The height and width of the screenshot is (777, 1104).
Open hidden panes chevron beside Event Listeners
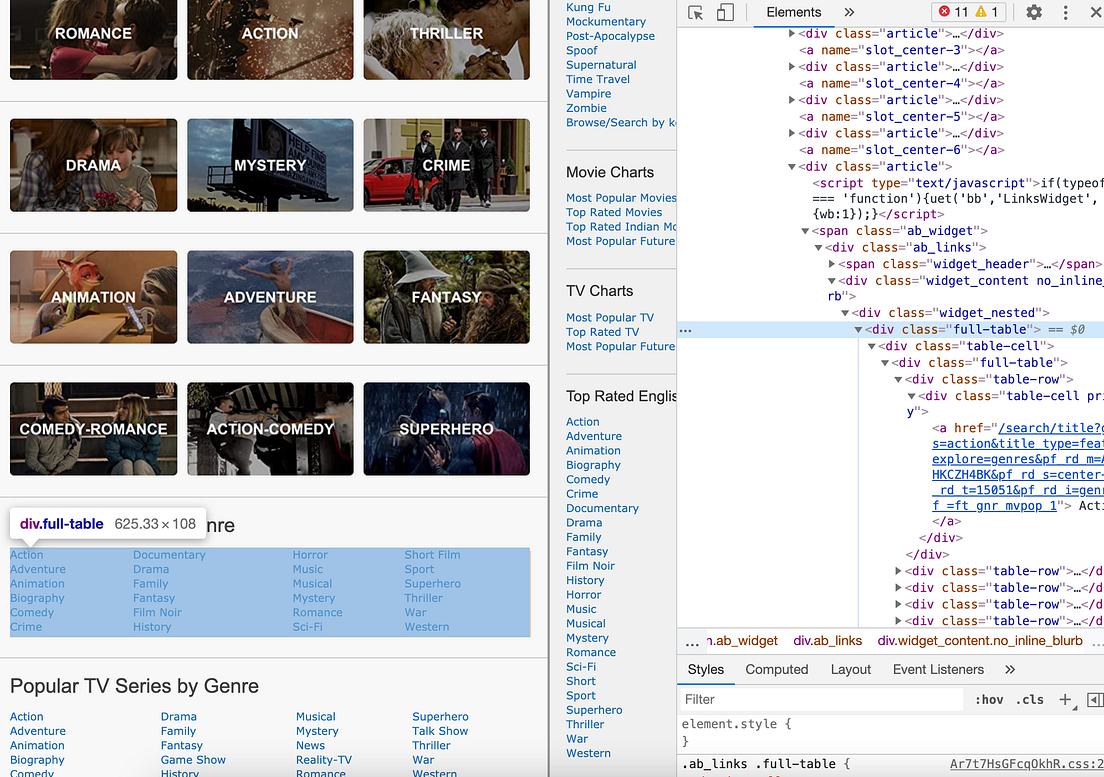pyautogui.click(x=1010, y=669)
